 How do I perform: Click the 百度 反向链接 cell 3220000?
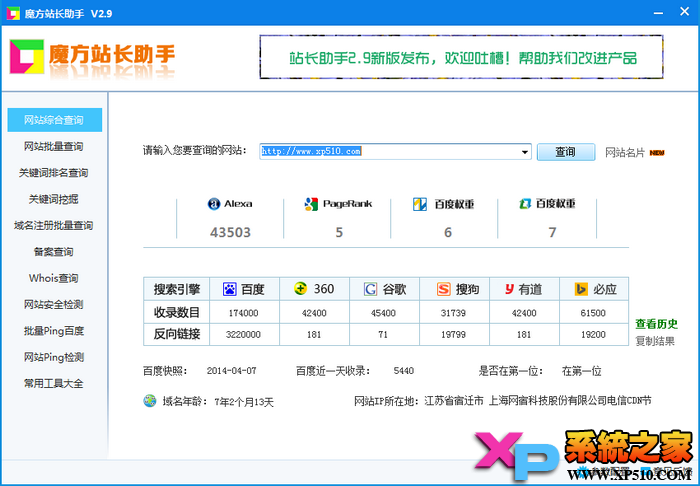(243, 334)
